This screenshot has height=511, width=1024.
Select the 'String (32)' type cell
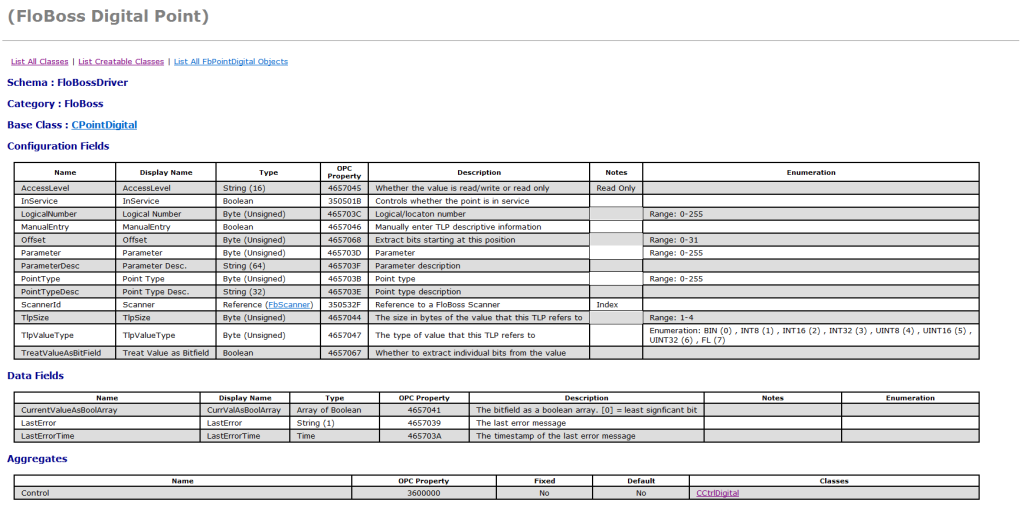[268, 291]
